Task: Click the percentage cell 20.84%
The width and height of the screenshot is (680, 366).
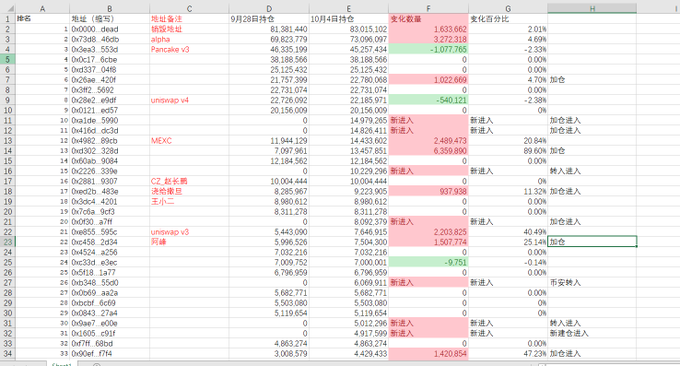Action: coord(508,141)
